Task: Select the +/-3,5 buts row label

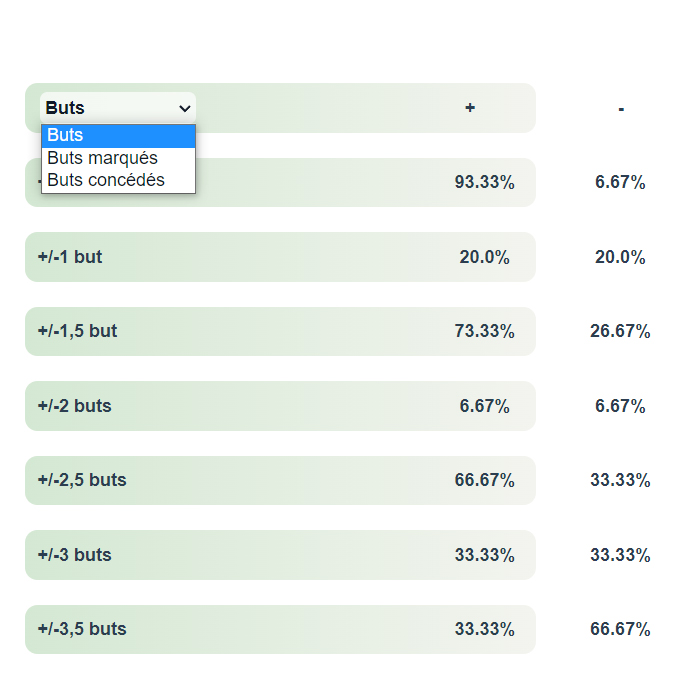Action: click(82, 629)
